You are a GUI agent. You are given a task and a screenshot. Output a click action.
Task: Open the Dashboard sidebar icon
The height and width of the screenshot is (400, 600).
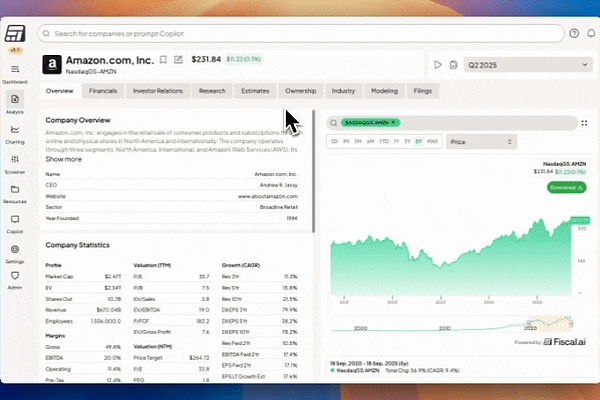pos(15,69)
